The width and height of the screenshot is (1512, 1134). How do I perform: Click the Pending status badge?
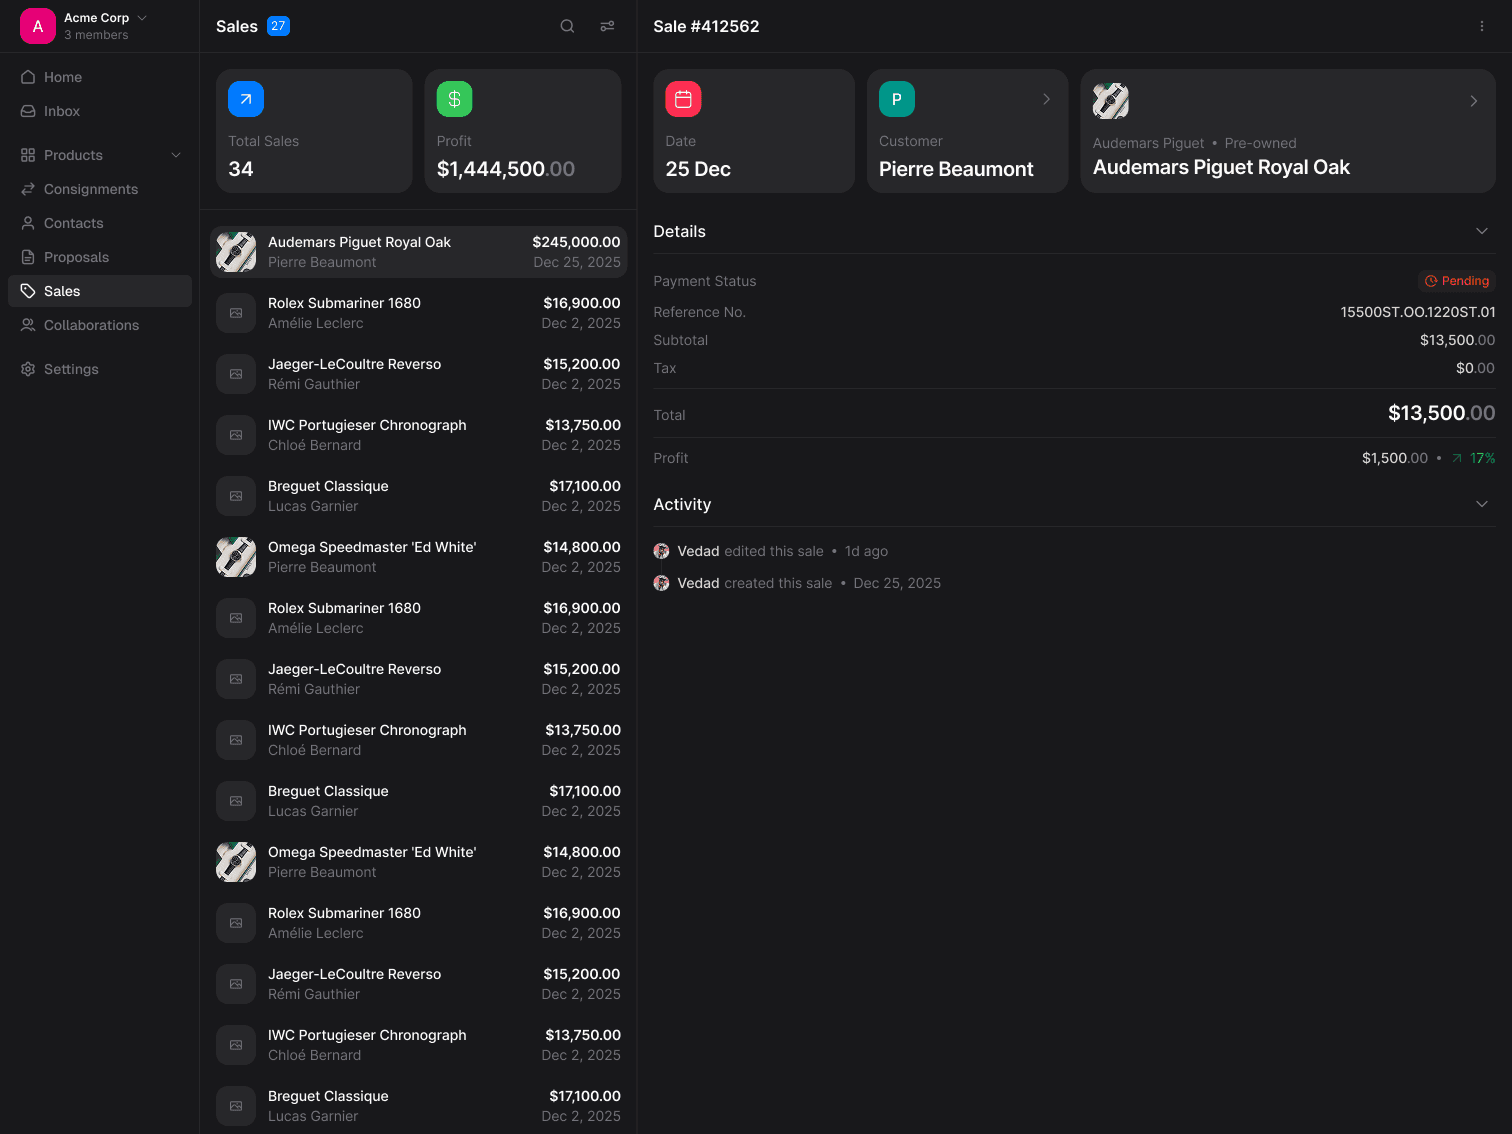pos(1457,281)
